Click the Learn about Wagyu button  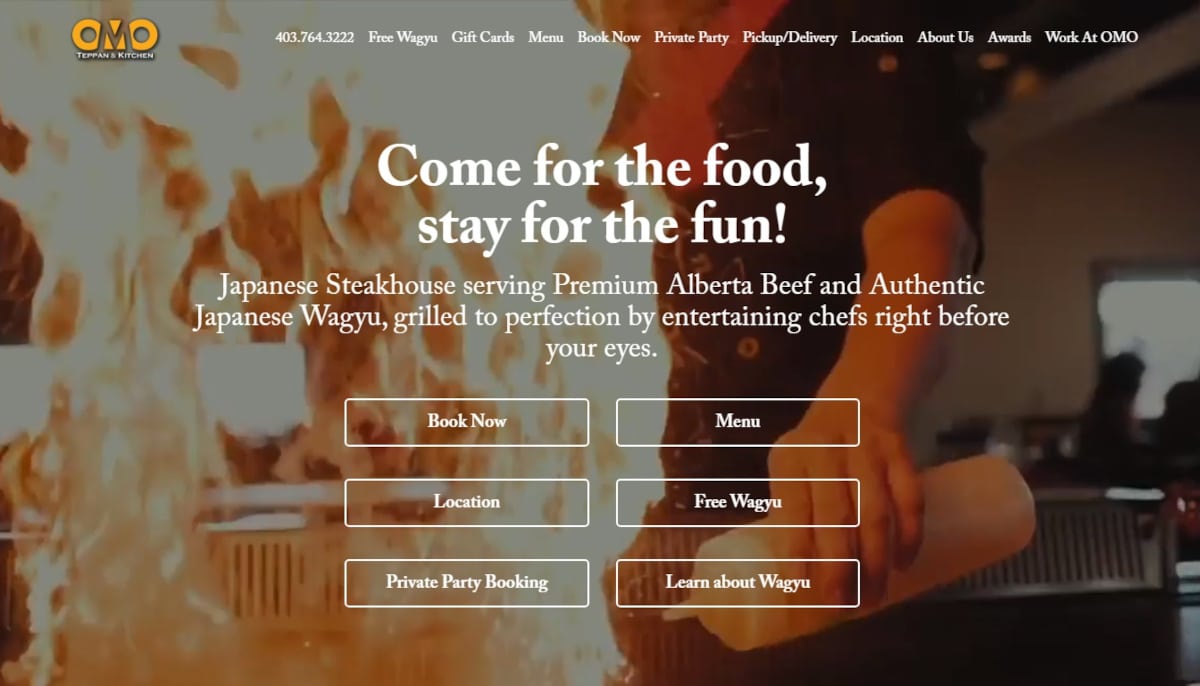pos(738,583)
